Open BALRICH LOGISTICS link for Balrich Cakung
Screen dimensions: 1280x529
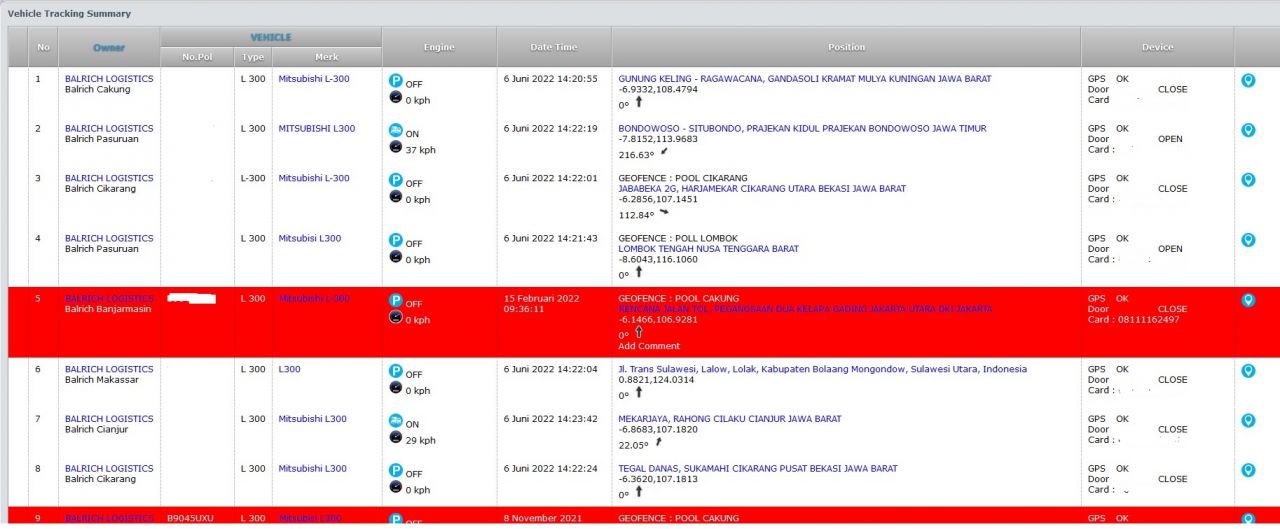tap(109, 79)
